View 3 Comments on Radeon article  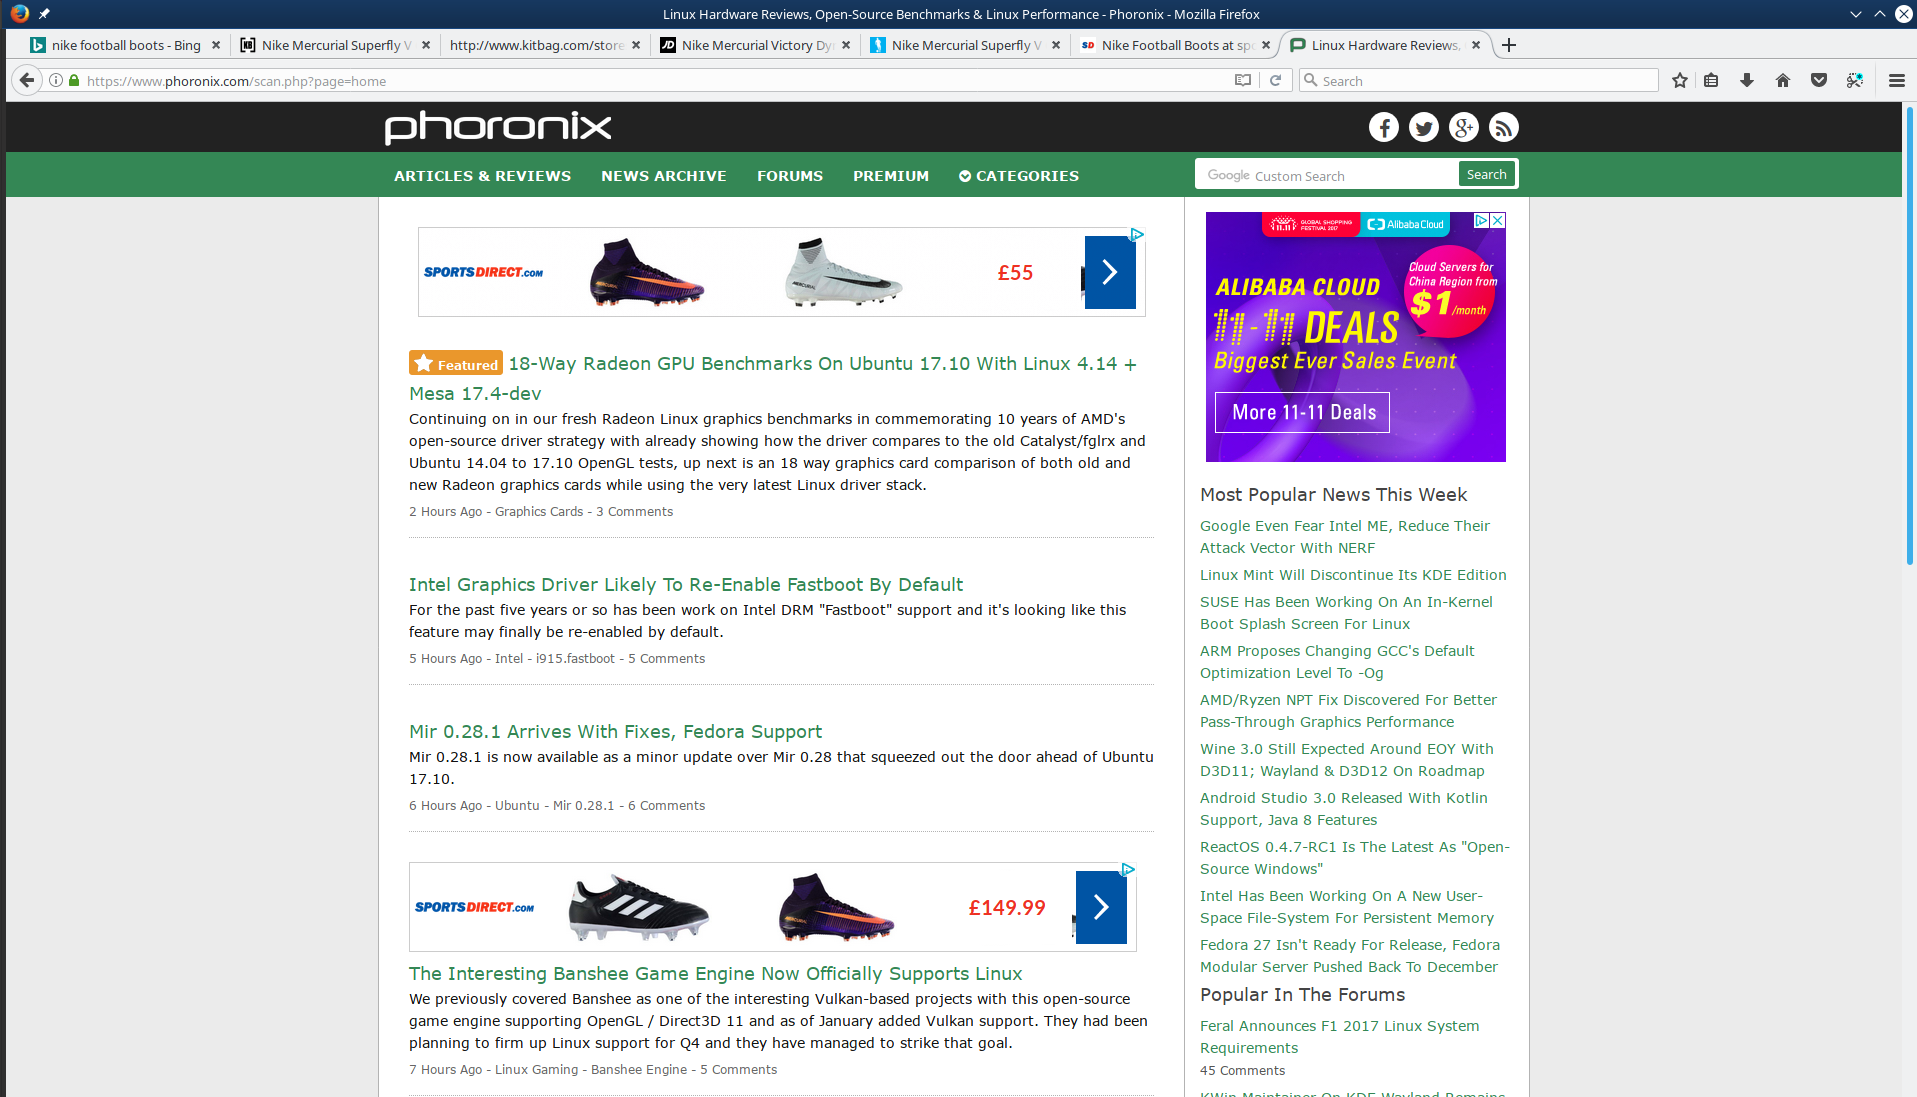[635, 512]
